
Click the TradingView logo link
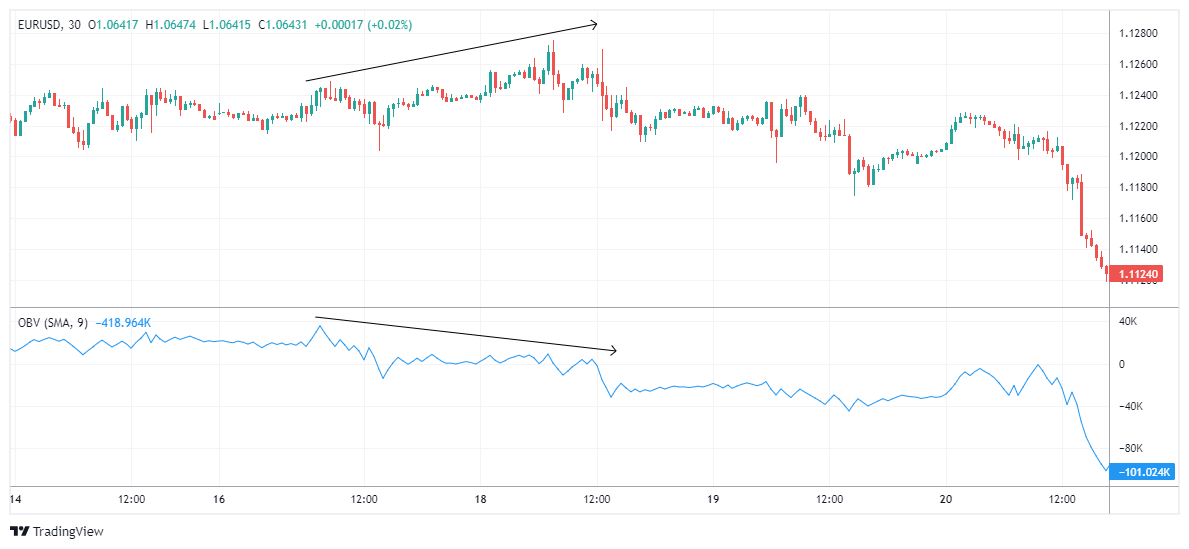[56, 532]
